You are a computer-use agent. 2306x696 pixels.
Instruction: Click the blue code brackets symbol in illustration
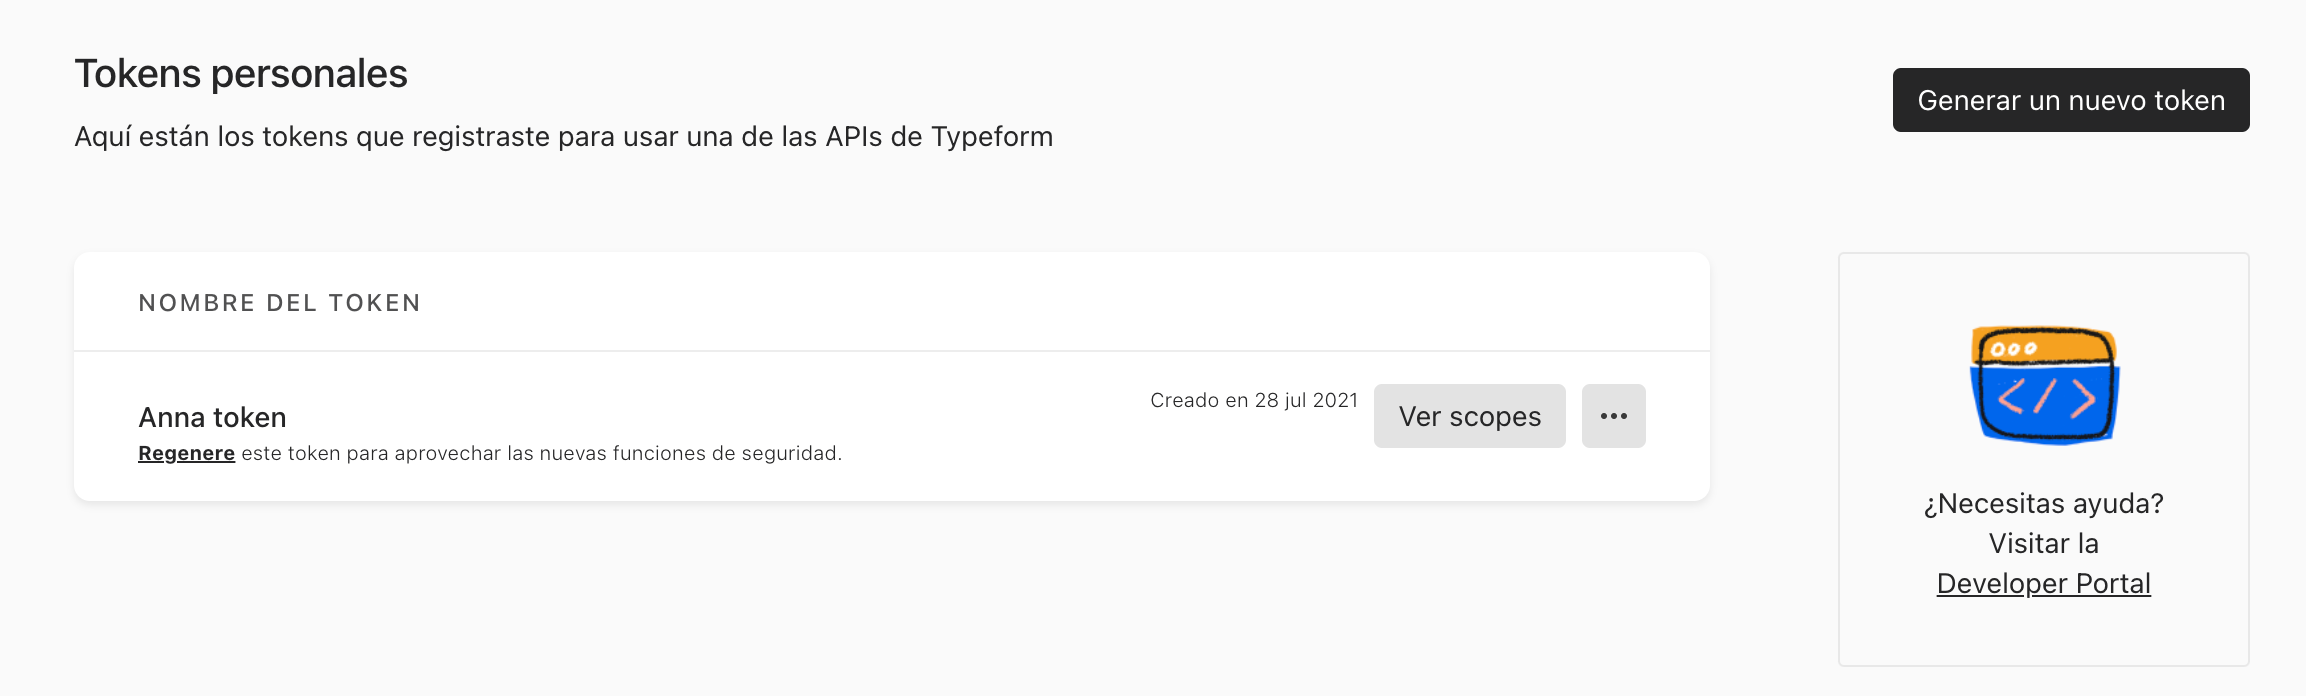(x=2046, y=397)
